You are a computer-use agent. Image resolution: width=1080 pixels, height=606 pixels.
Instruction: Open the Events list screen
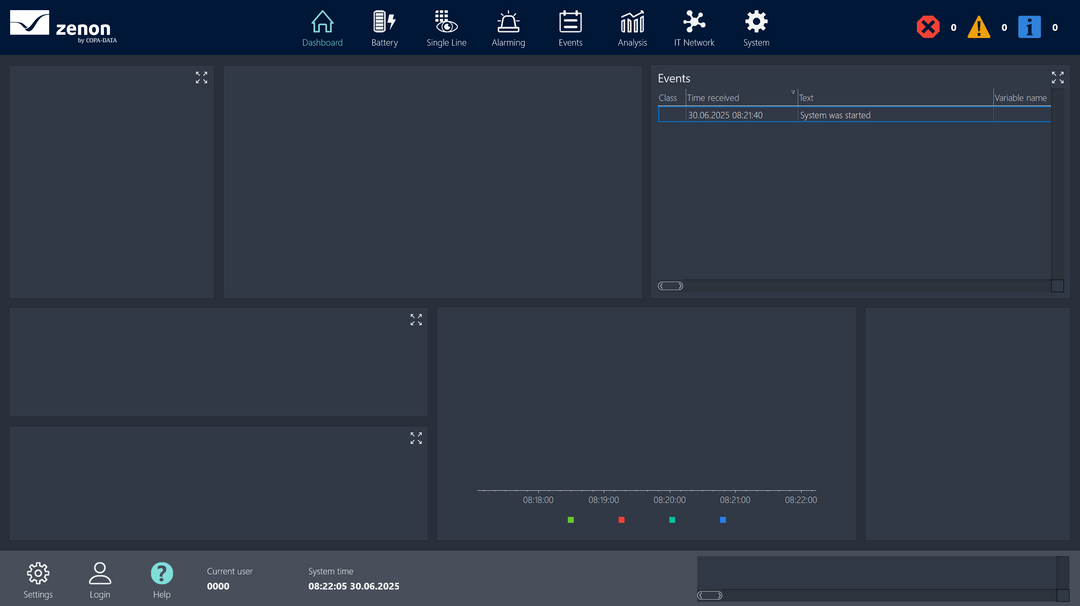[x=570, y=29]
